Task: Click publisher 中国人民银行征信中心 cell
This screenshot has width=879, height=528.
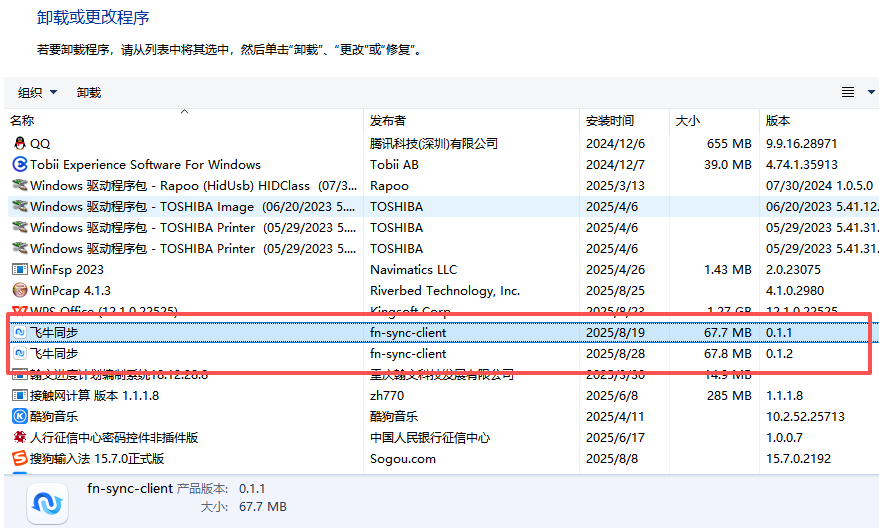Action: tap(430, 438)
